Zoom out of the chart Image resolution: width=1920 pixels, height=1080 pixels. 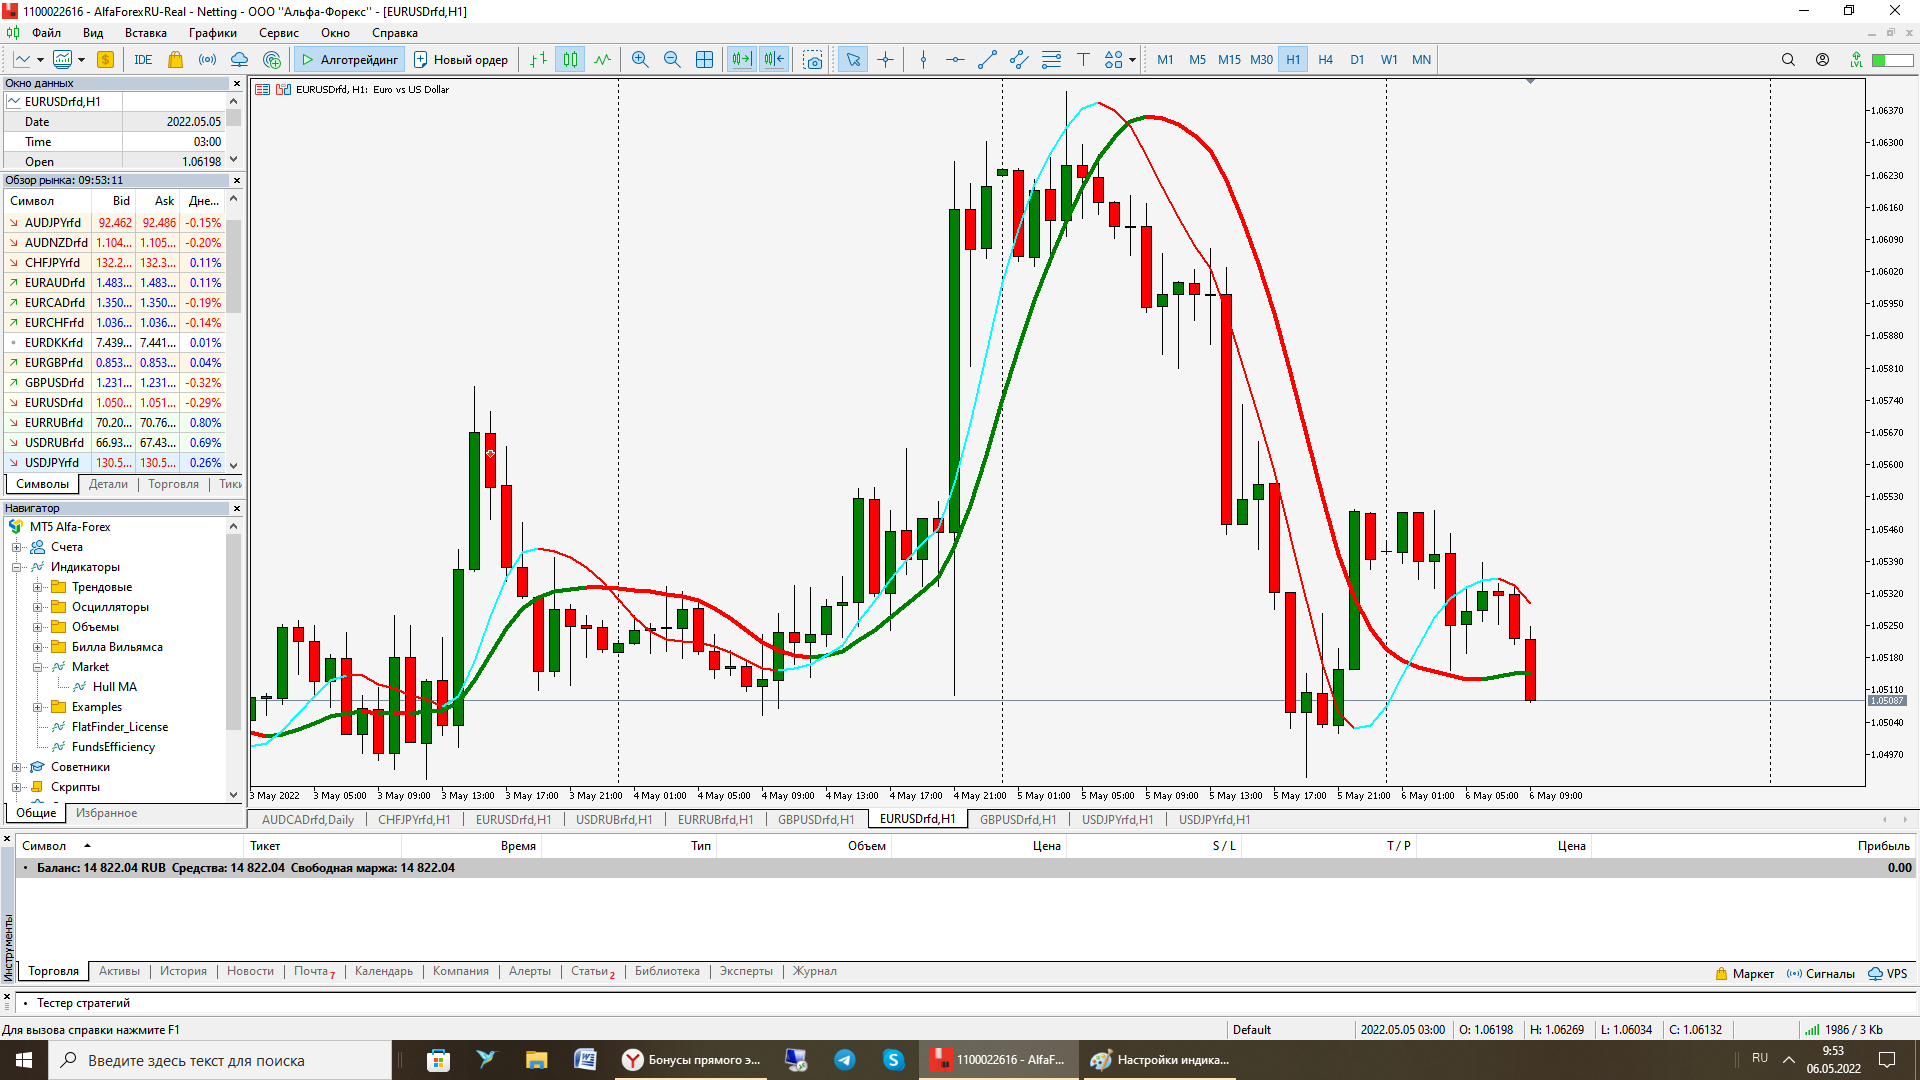[x=672, y=60]
